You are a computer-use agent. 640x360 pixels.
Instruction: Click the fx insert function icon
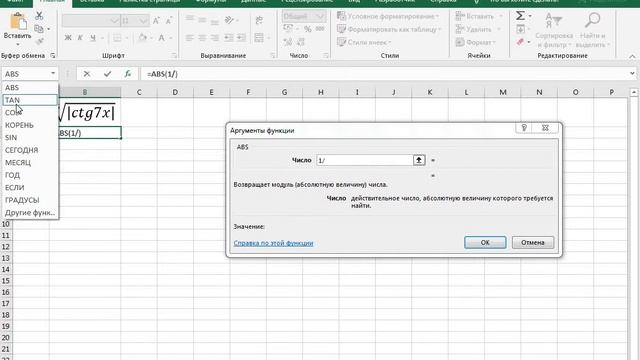tap(128, 74)
